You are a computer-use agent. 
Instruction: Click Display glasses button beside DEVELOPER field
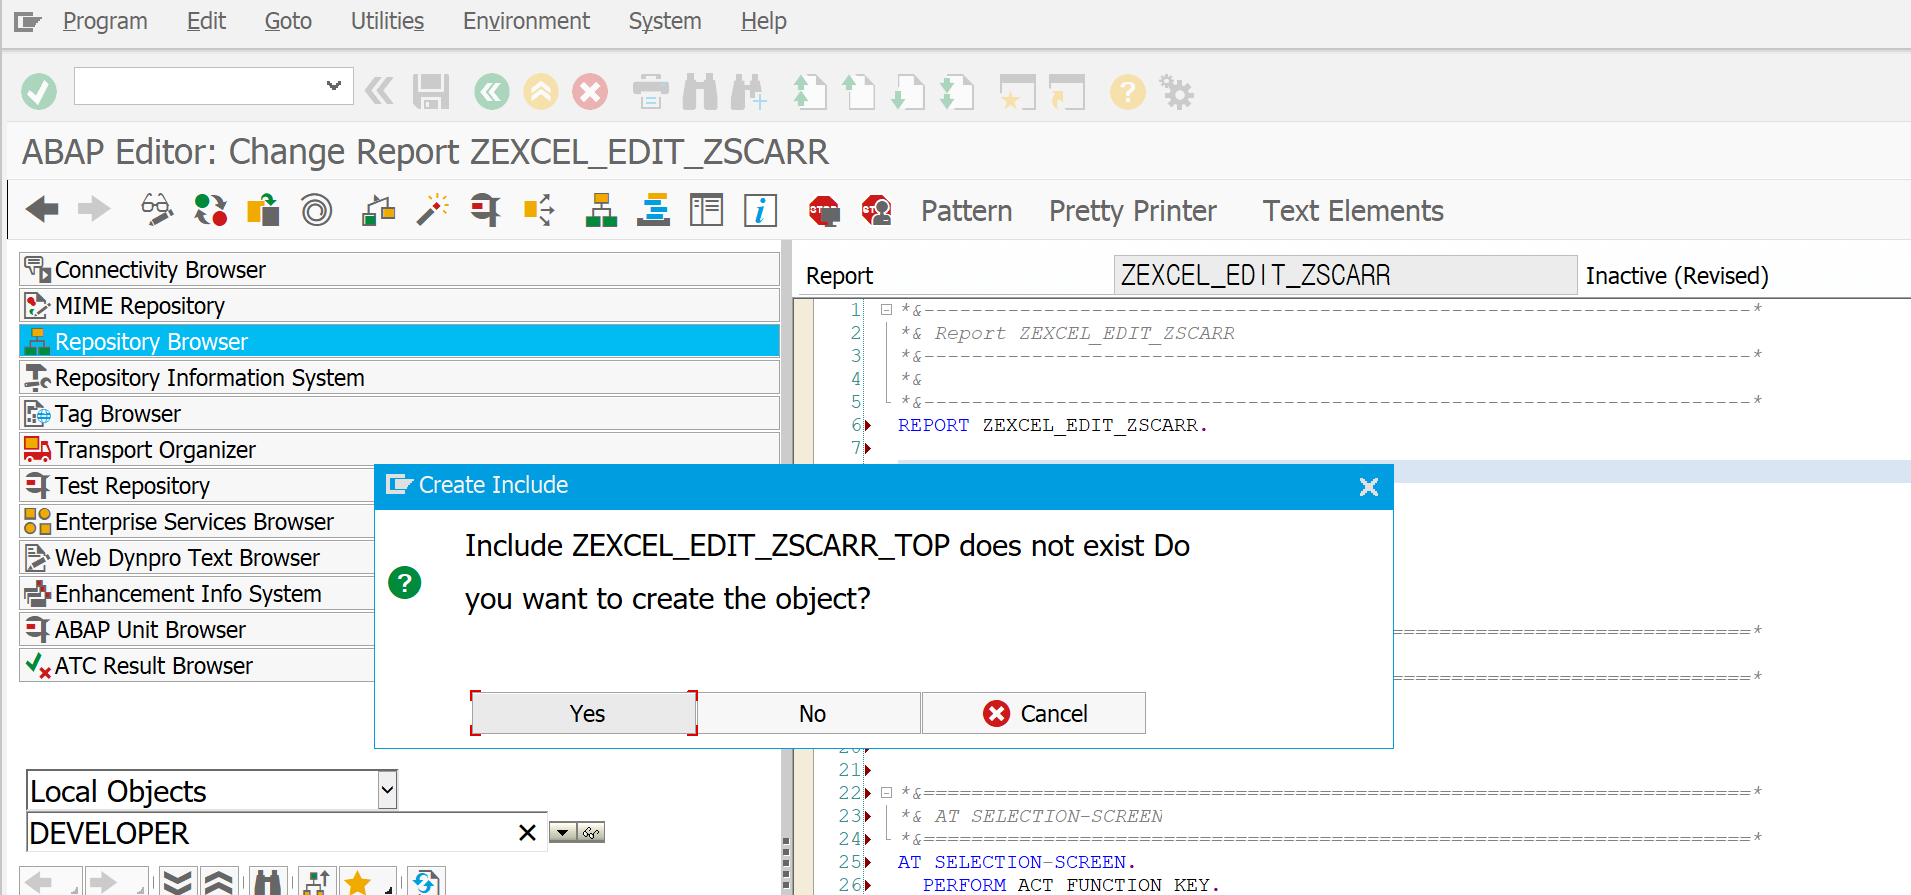click(x=591, y=832)
